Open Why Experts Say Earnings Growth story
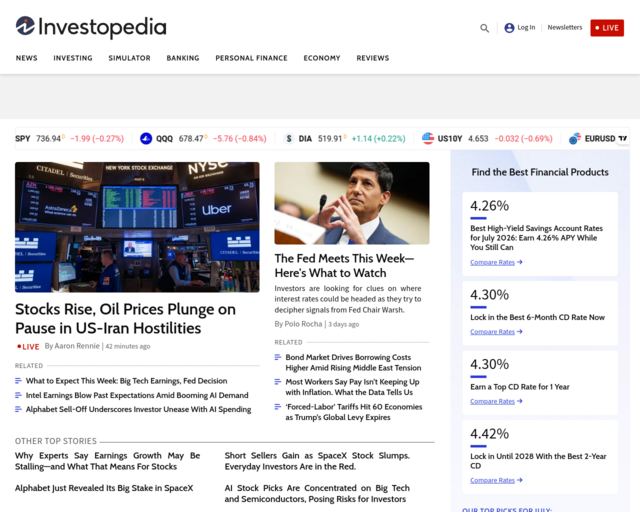The image size is (640, 512). click(x=107, y=461)
